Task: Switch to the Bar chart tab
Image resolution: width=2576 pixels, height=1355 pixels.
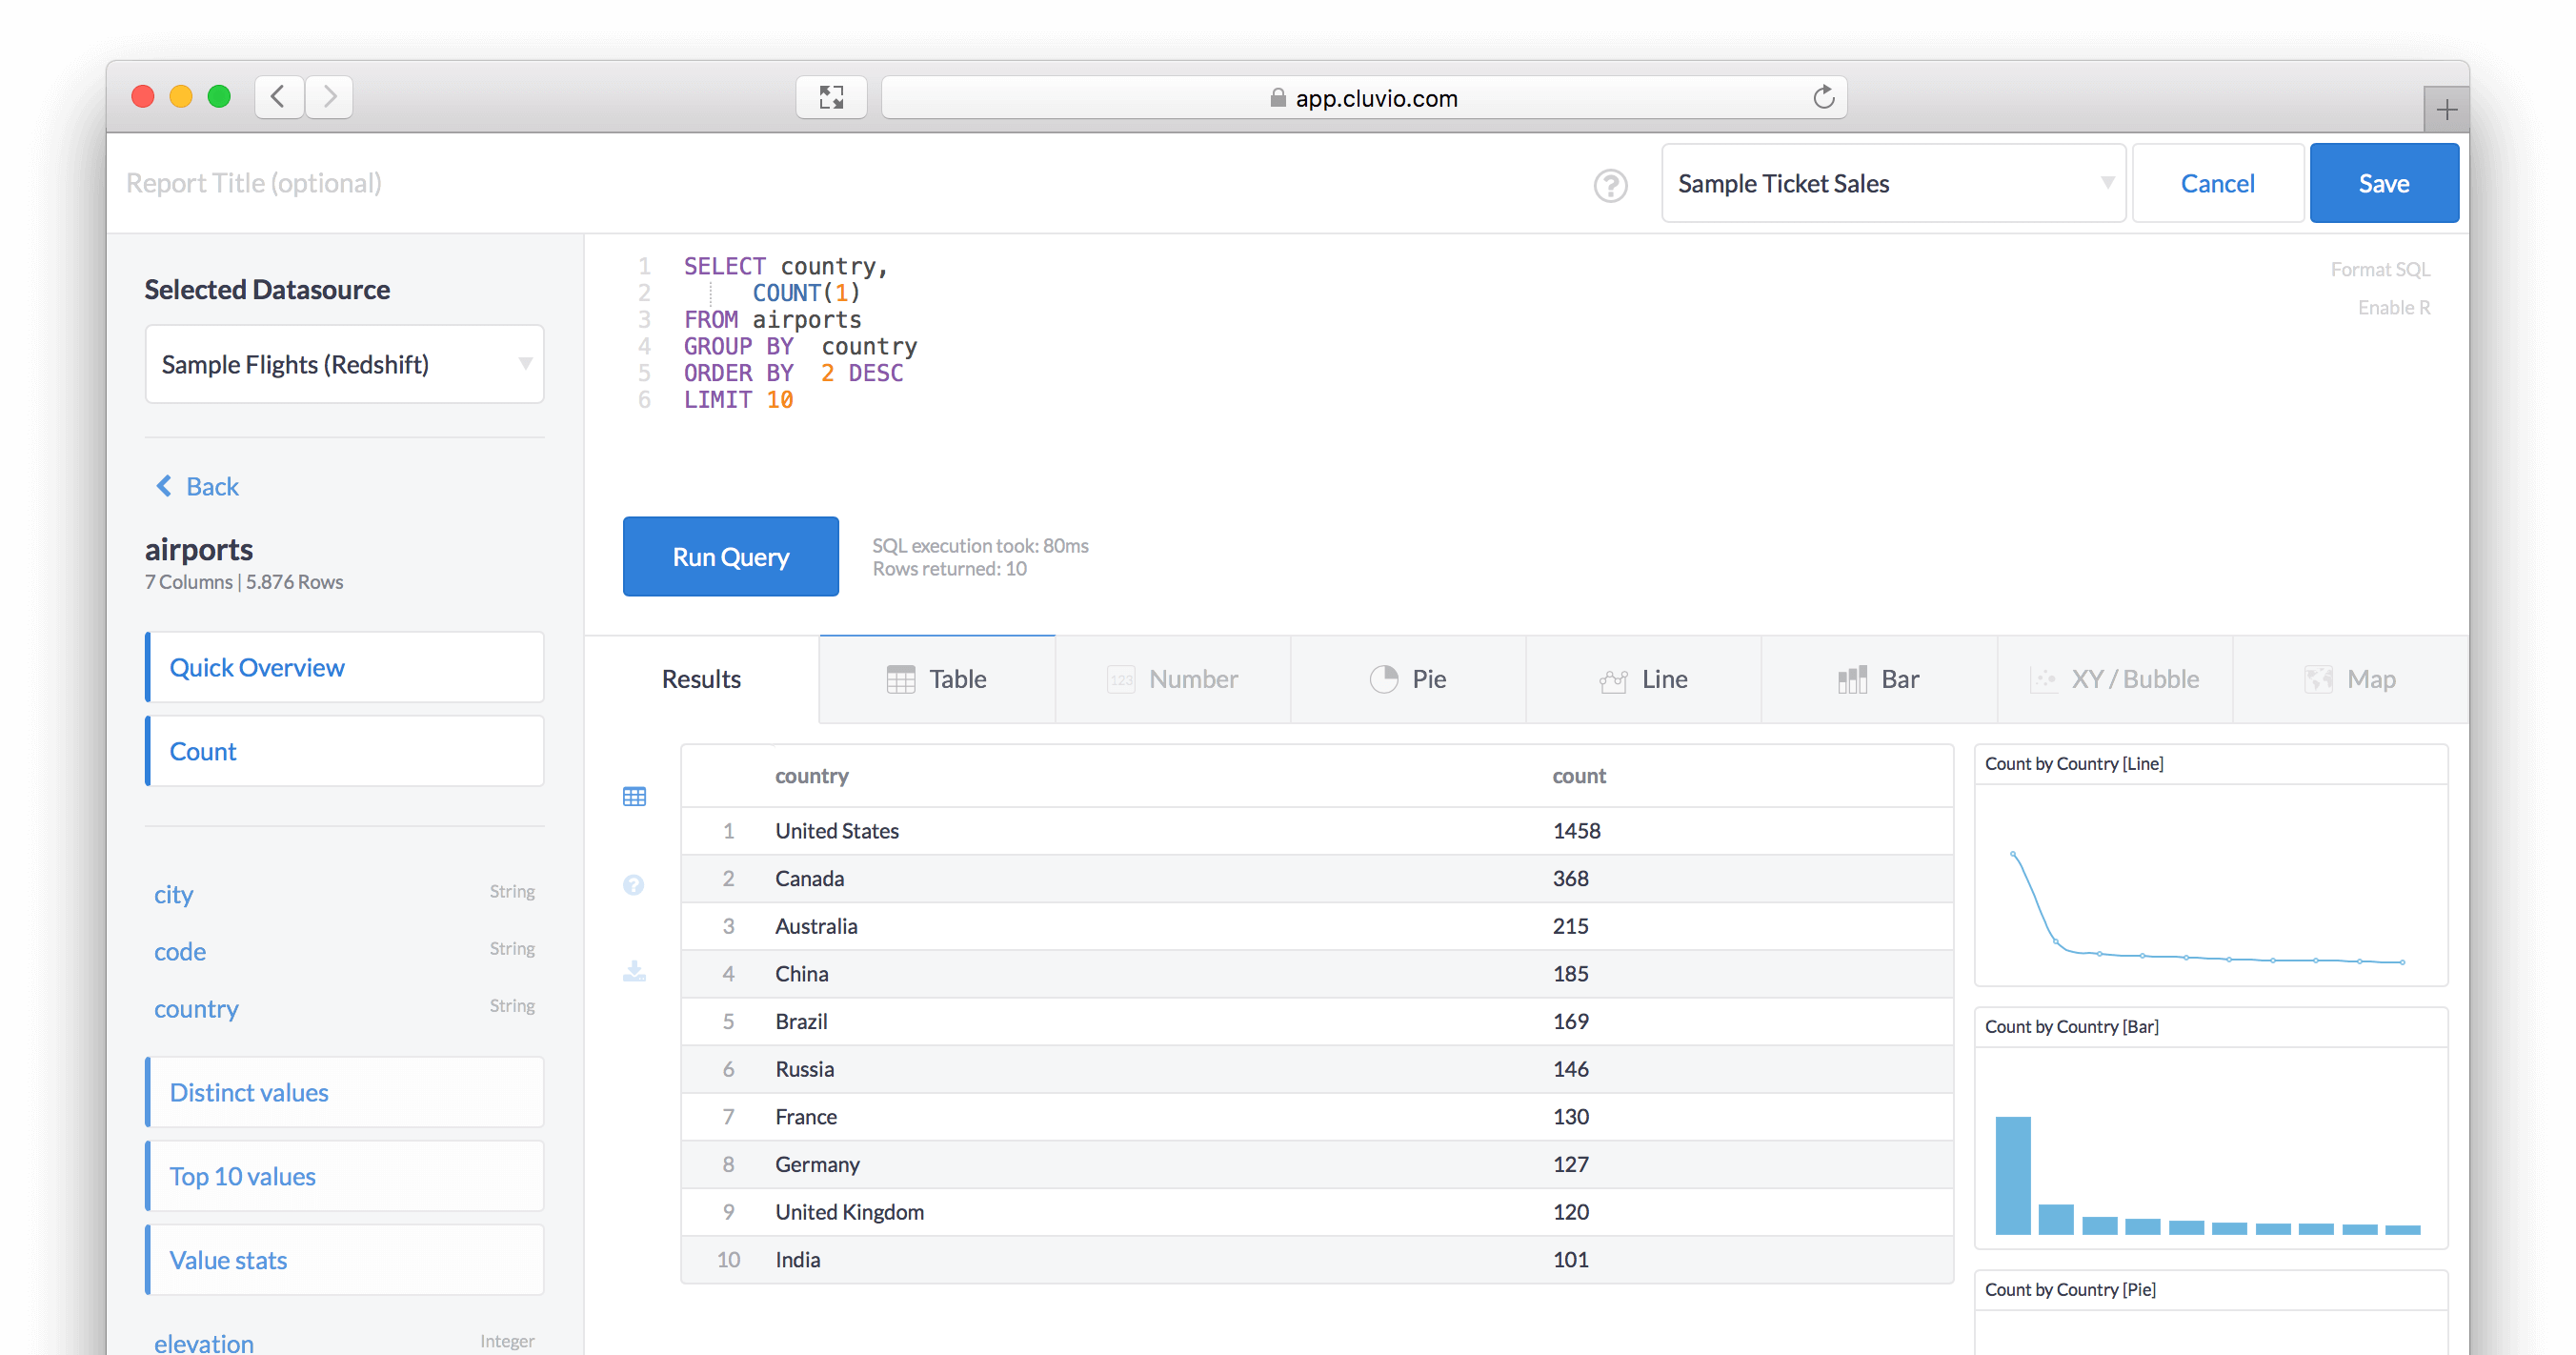Action: click(x=1878, y=680)
